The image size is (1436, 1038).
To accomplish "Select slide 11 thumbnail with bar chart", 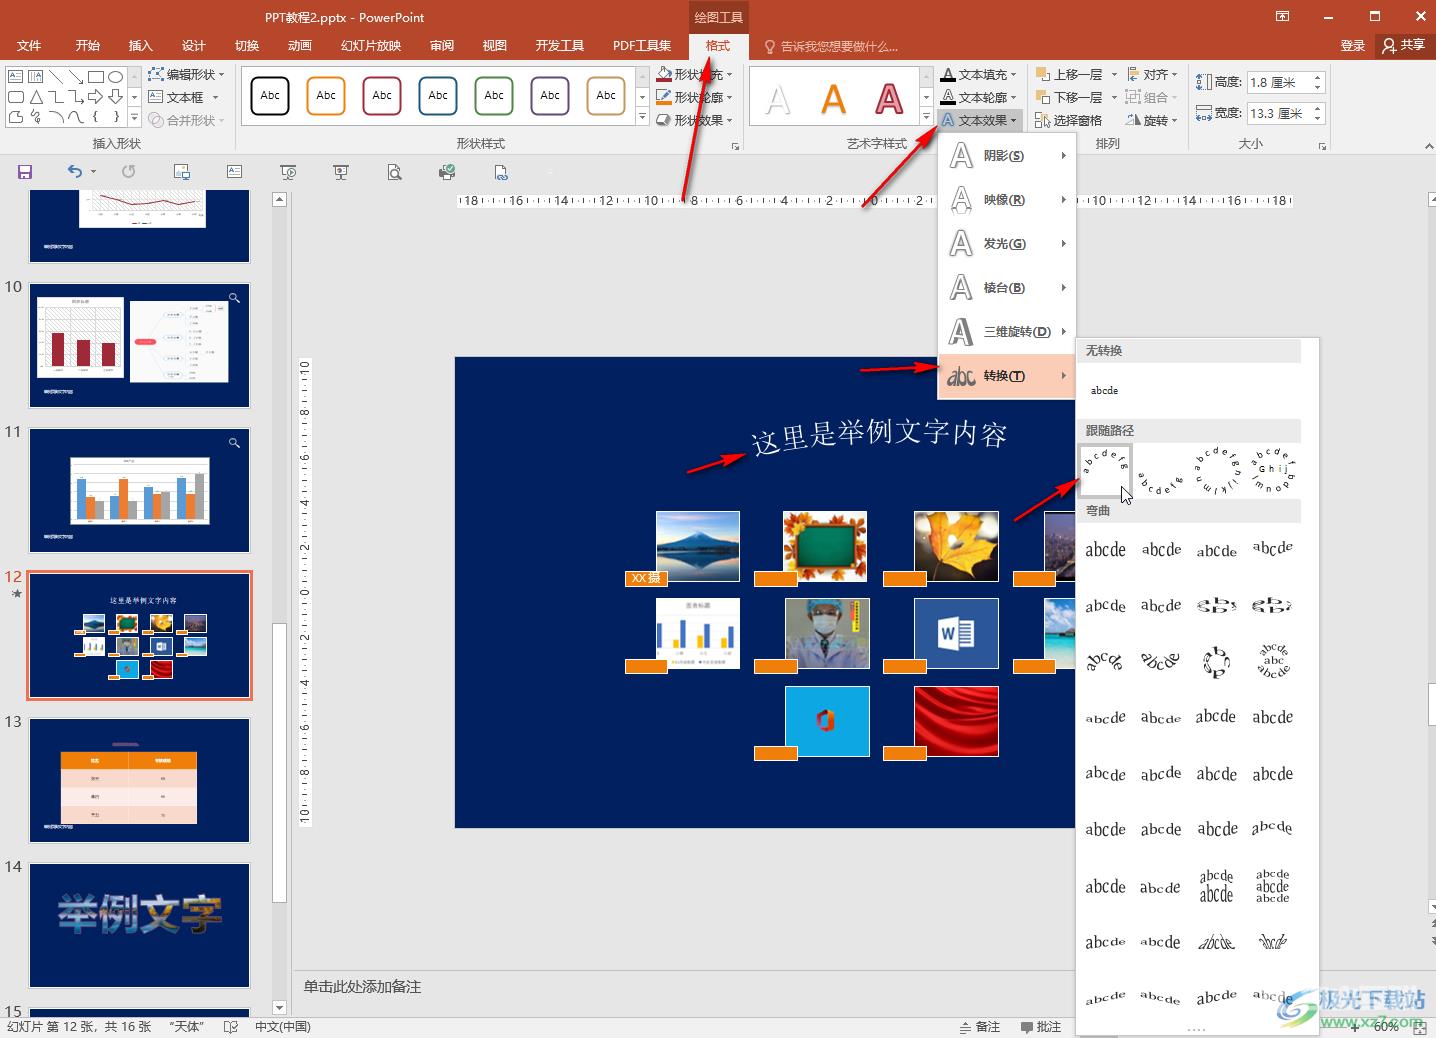I will 140,490.
